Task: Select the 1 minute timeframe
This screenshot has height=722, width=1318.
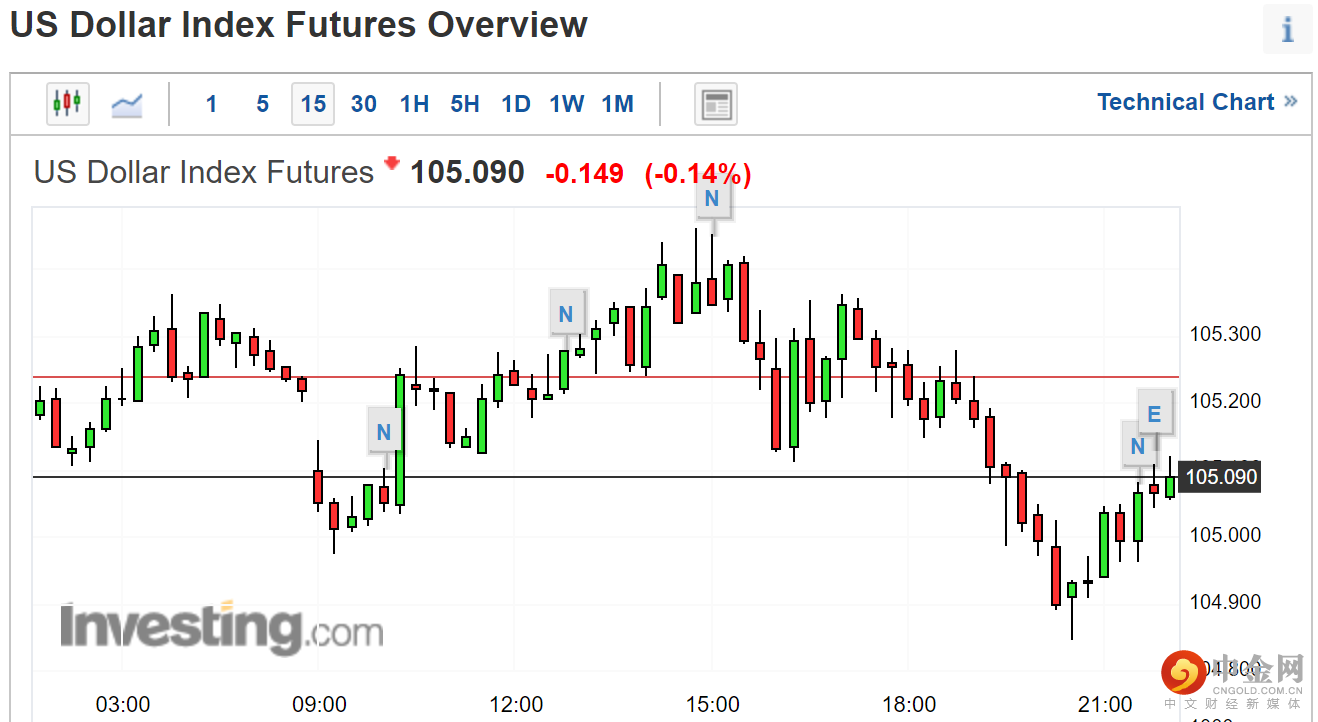Action: pos(211,104)
